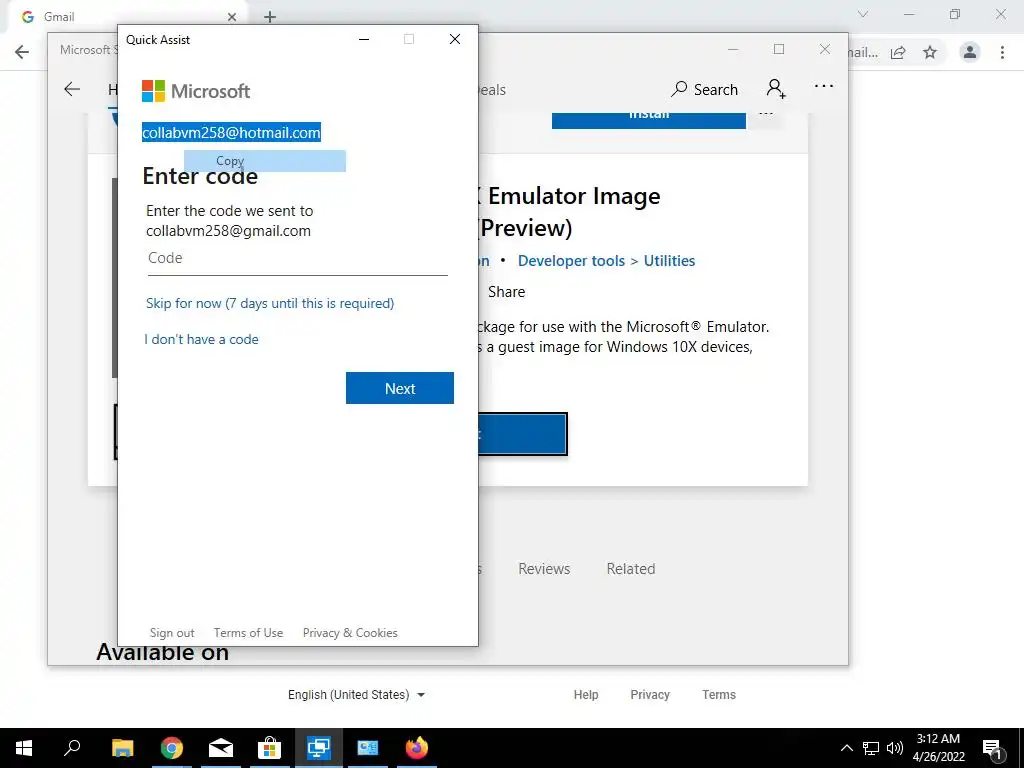Open Firefox from taskbar

point(417,748)
